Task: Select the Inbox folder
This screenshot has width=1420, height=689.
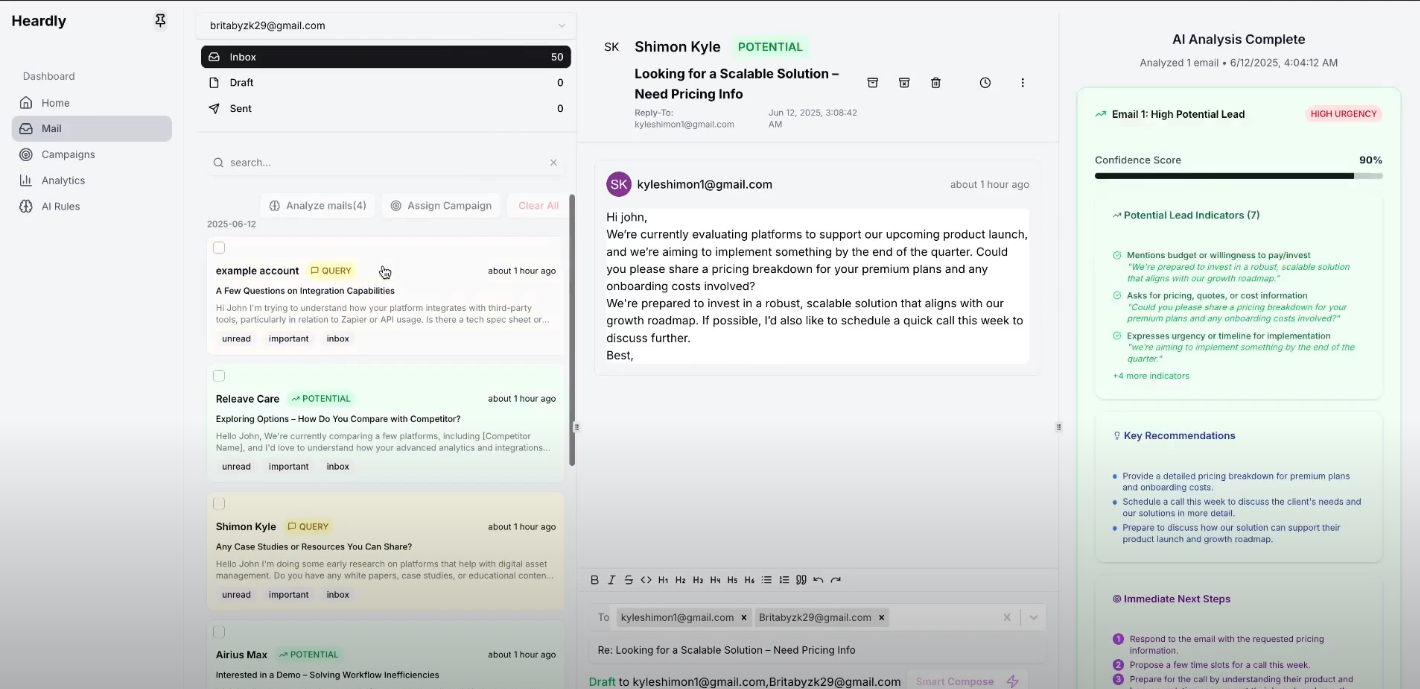Action: [x=386, y=57]
